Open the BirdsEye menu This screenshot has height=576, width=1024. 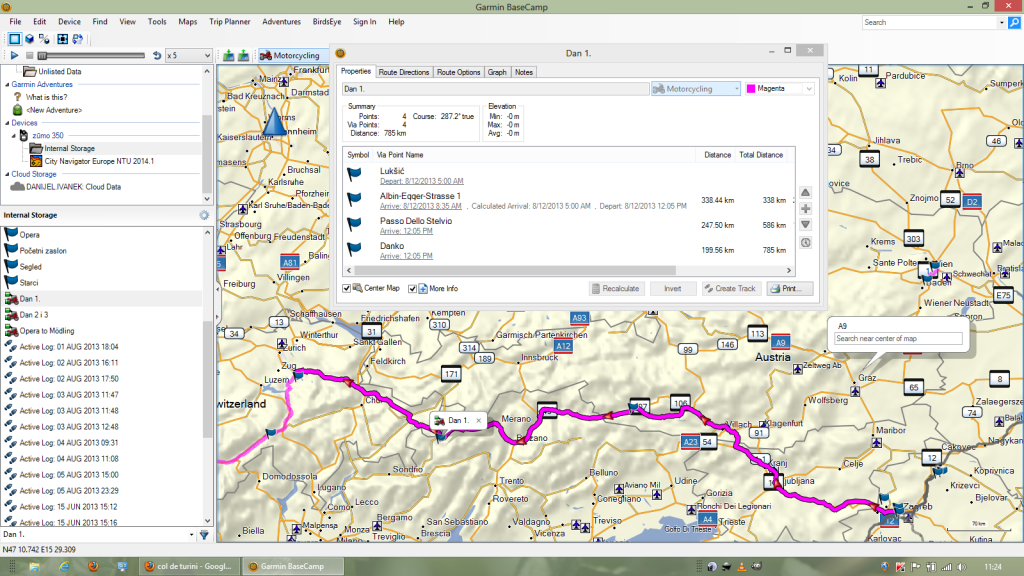click(327, 22)
